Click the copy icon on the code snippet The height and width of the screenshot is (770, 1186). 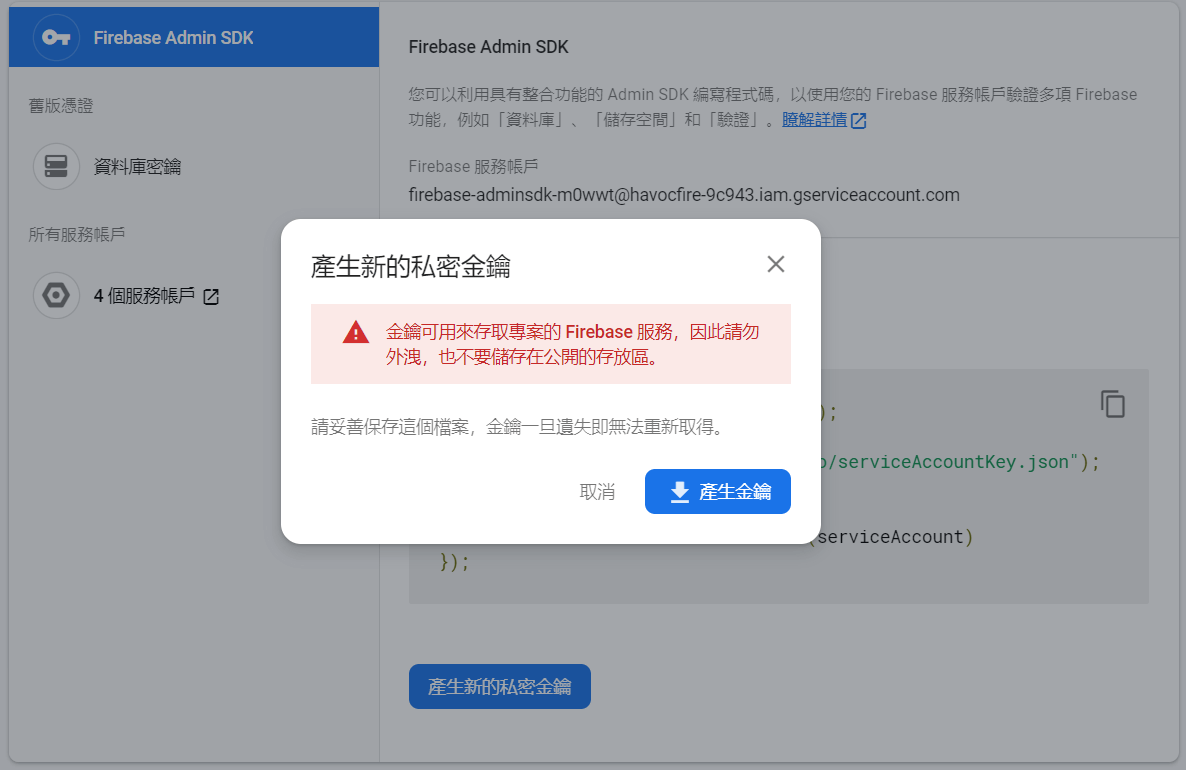coord(1113,404)
